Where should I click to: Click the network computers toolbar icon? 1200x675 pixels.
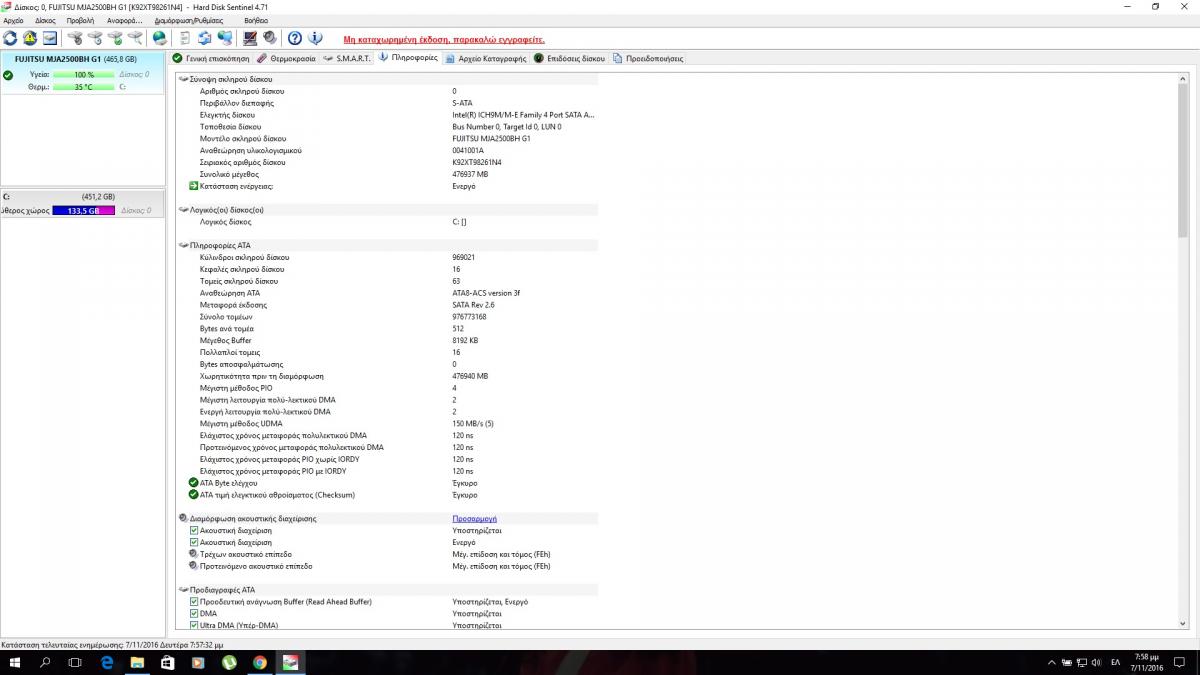[225, 38]
